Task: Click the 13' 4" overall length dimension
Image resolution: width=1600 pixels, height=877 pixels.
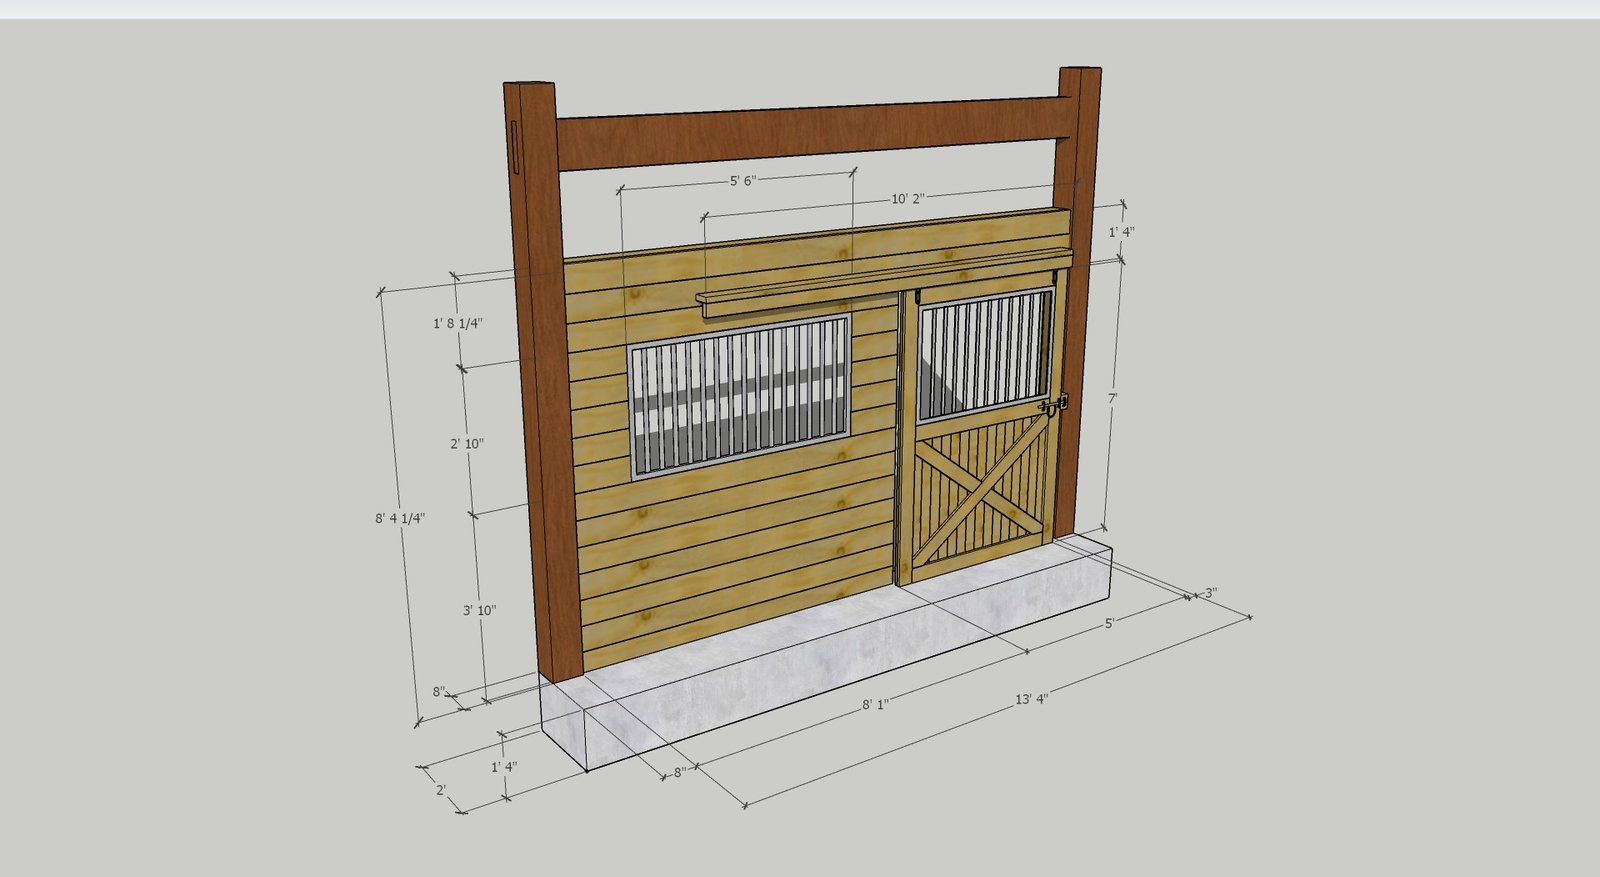Action: tap(1031, 699)
